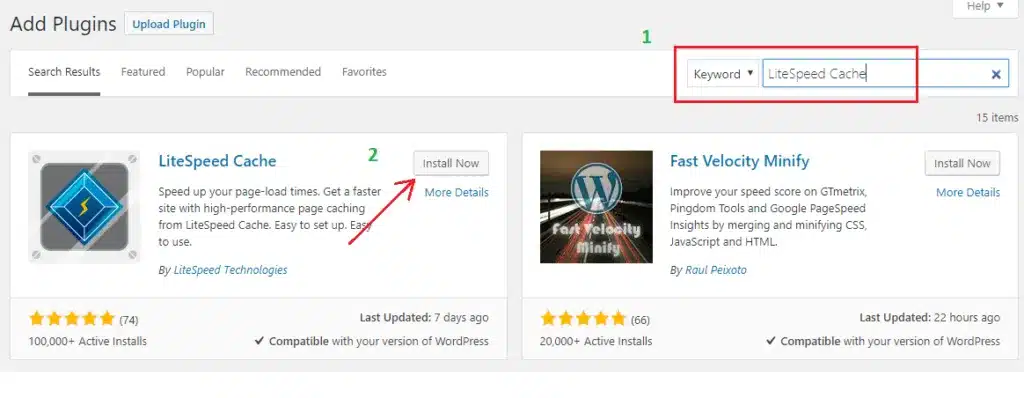
Task: Open the LiteSpeed Cache title link
Action: click(217, 161)
